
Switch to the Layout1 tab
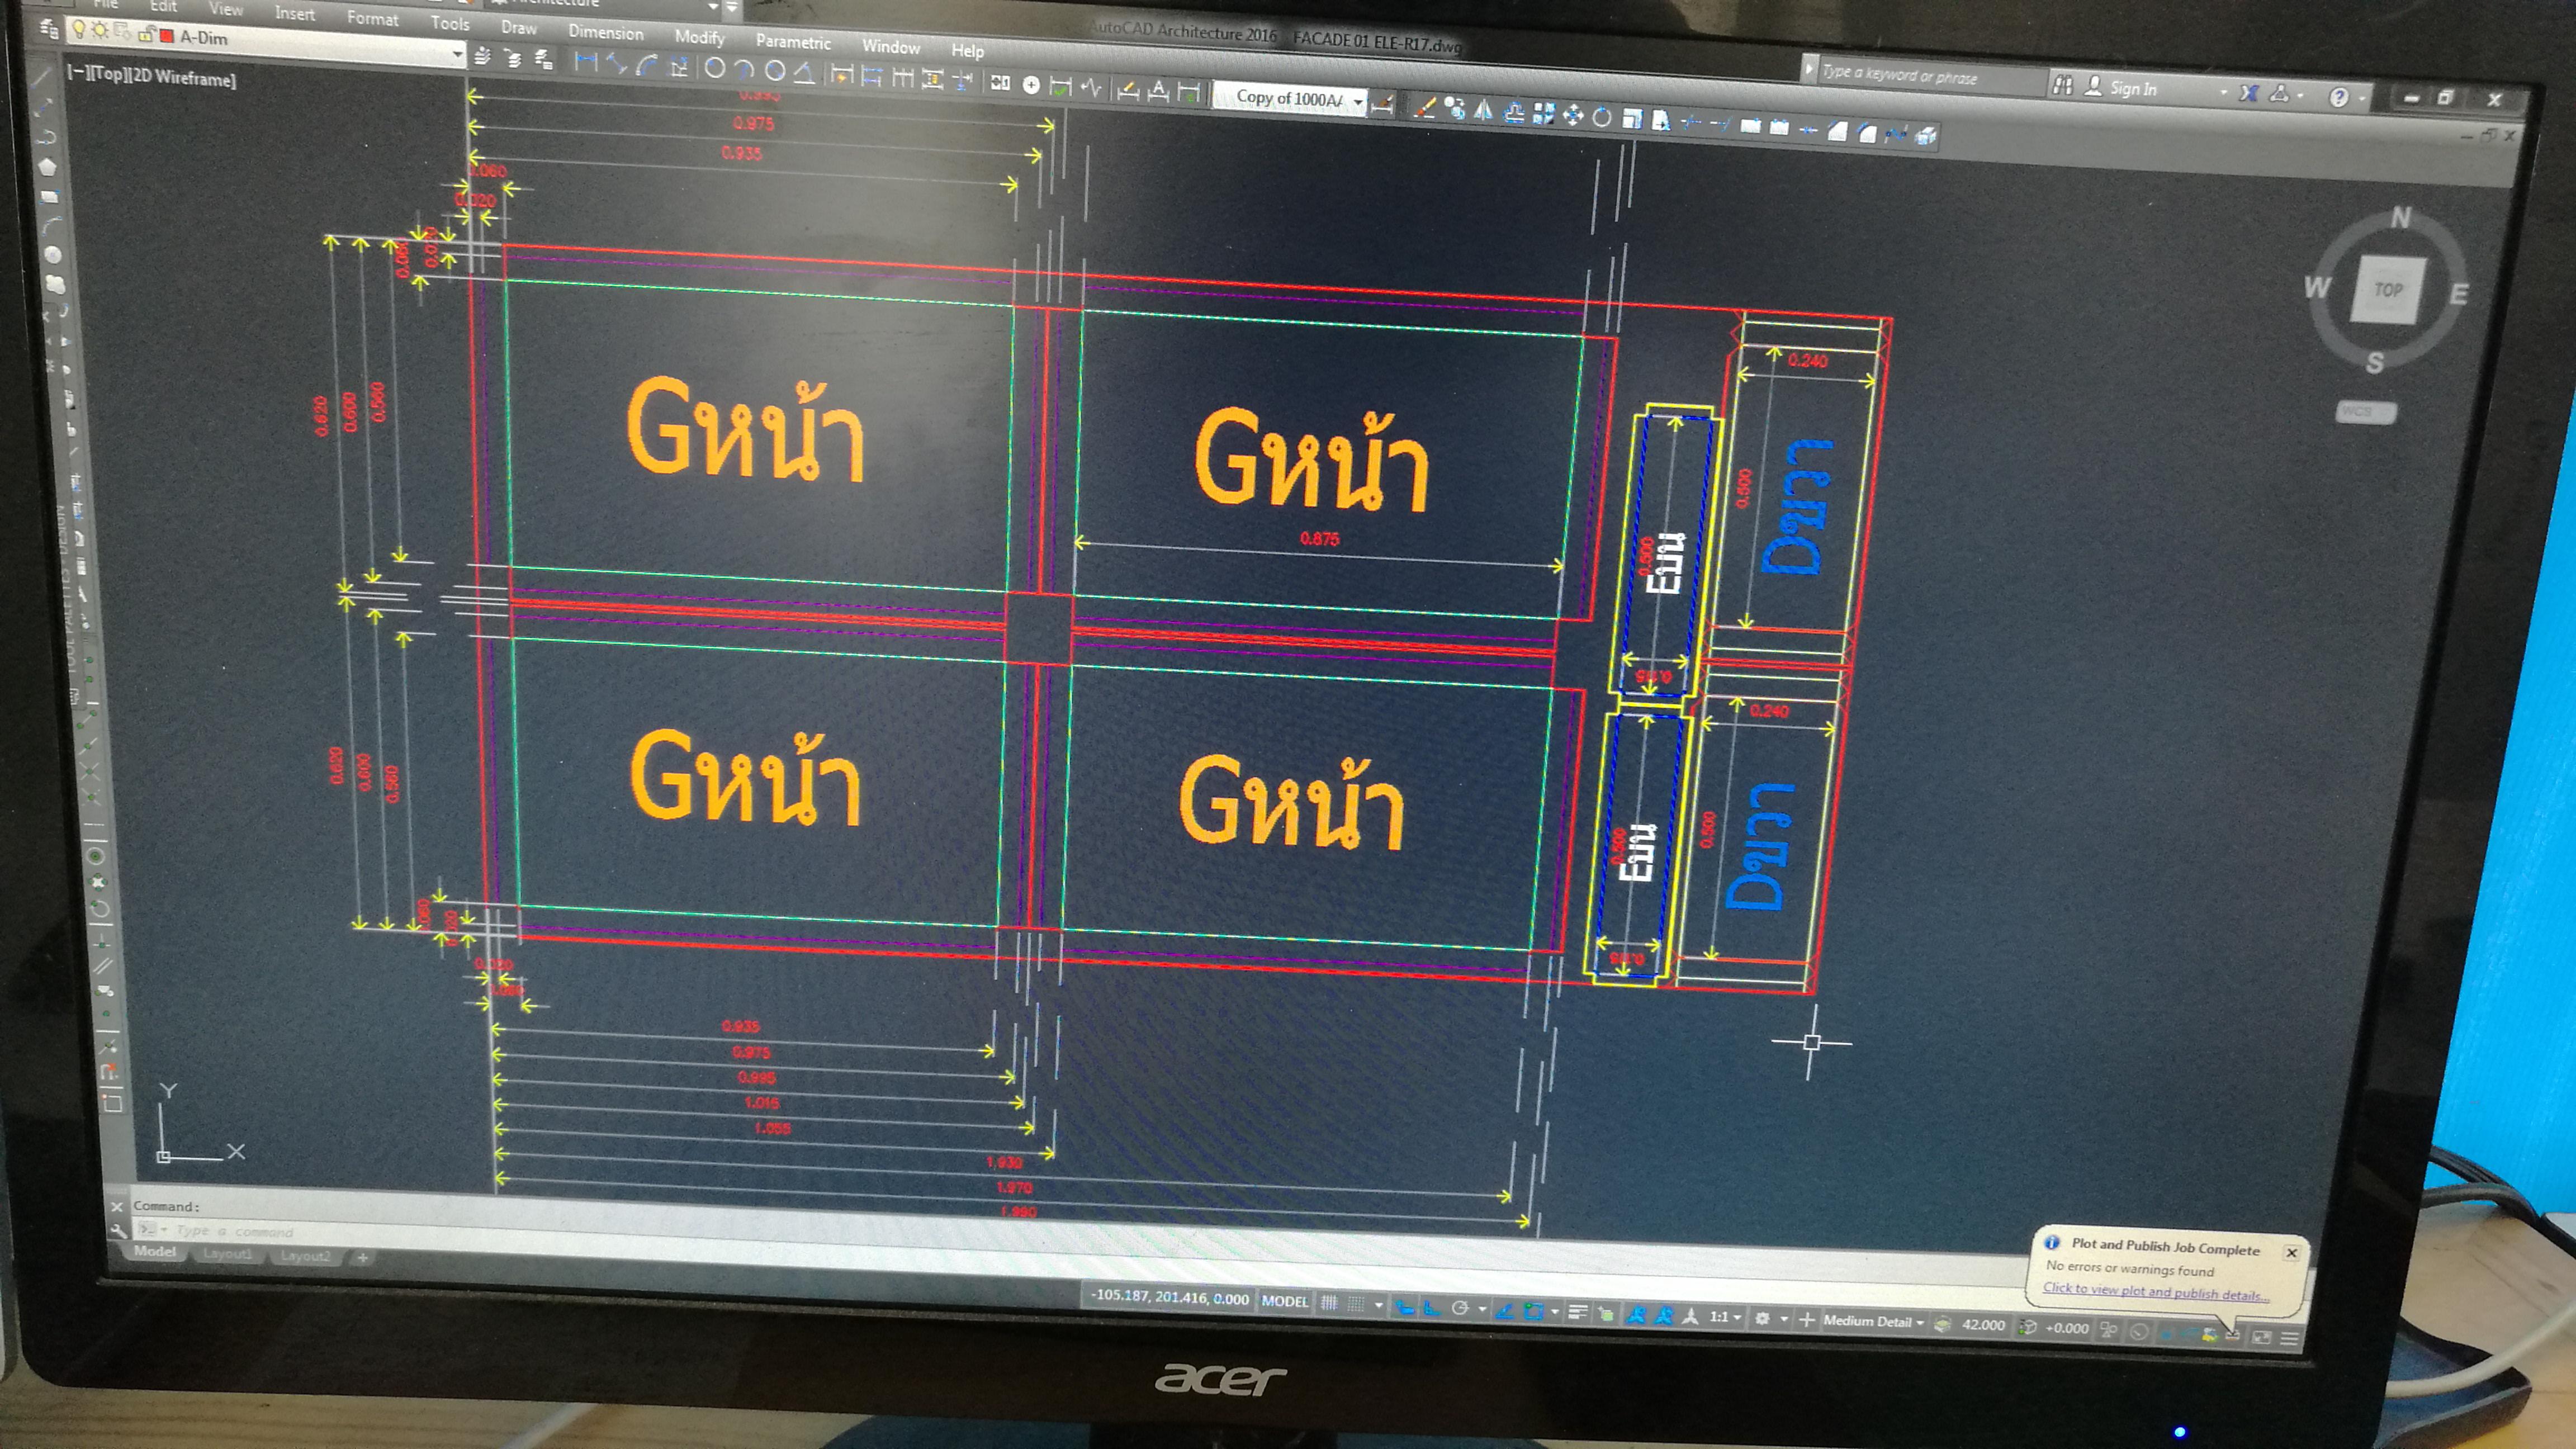228,1254
